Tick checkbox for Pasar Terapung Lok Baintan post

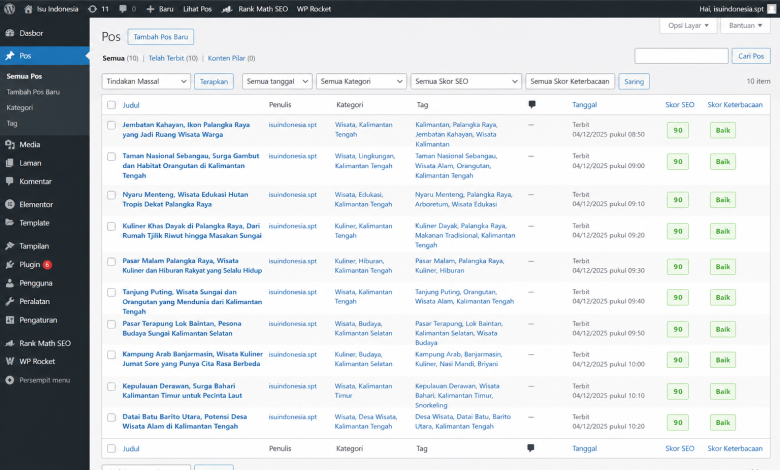111,324
